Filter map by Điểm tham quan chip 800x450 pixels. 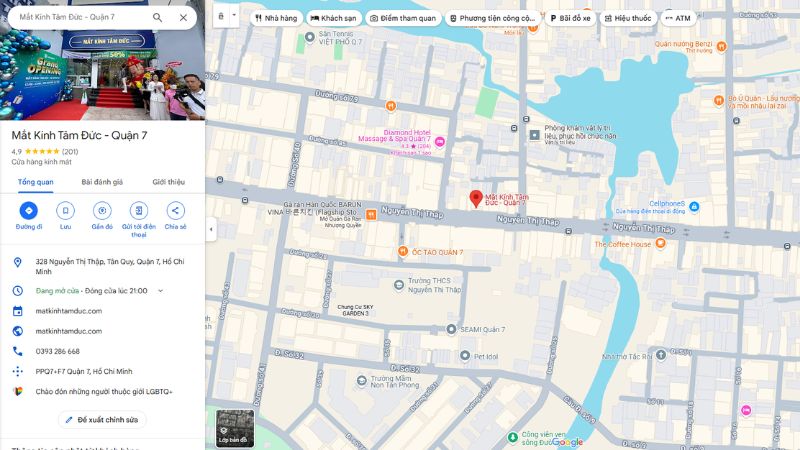pos(403,18)
